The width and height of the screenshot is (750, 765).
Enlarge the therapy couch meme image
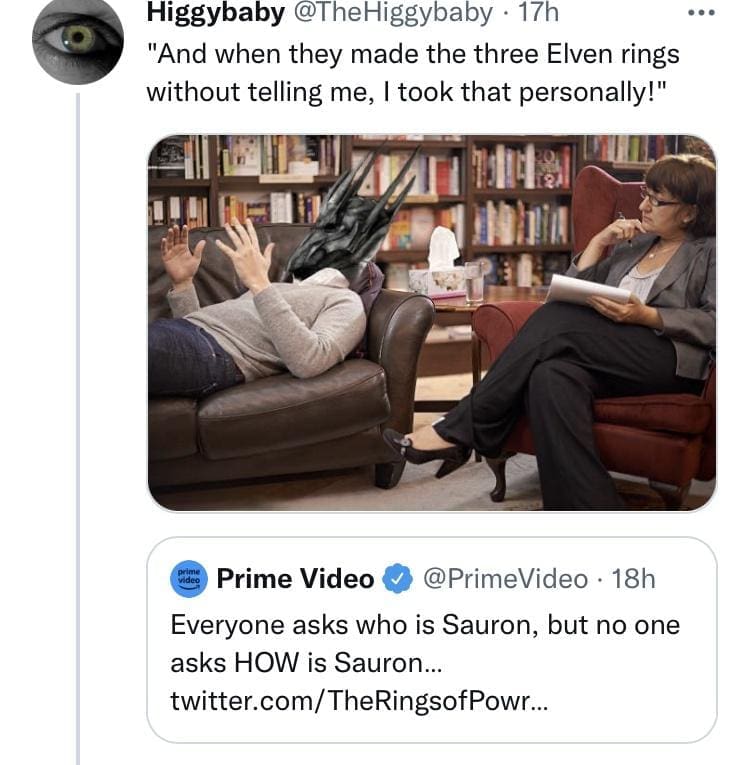tap(431, 322)
